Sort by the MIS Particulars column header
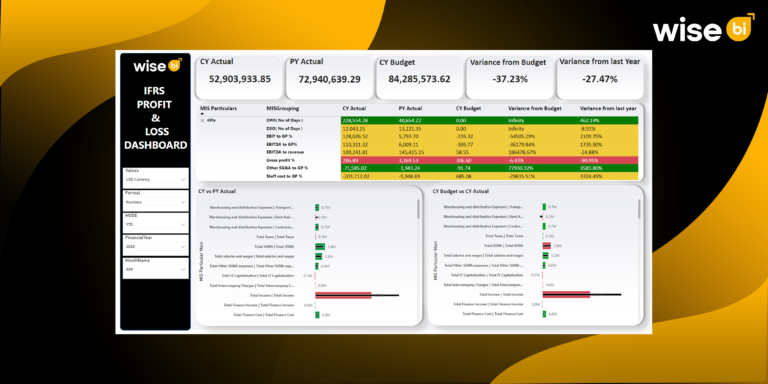The width and height of the screenshot is (768, 384). [218, 108]
